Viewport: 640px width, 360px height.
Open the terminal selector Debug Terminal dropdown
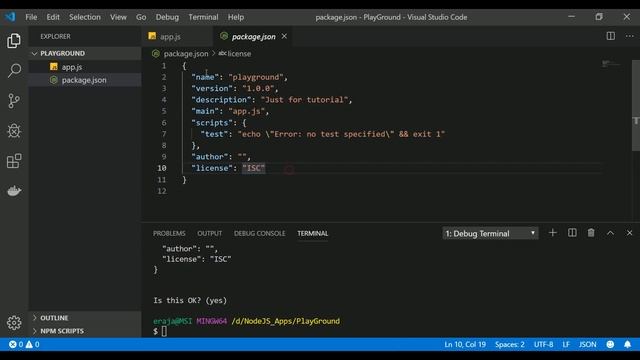pos(490,233)
